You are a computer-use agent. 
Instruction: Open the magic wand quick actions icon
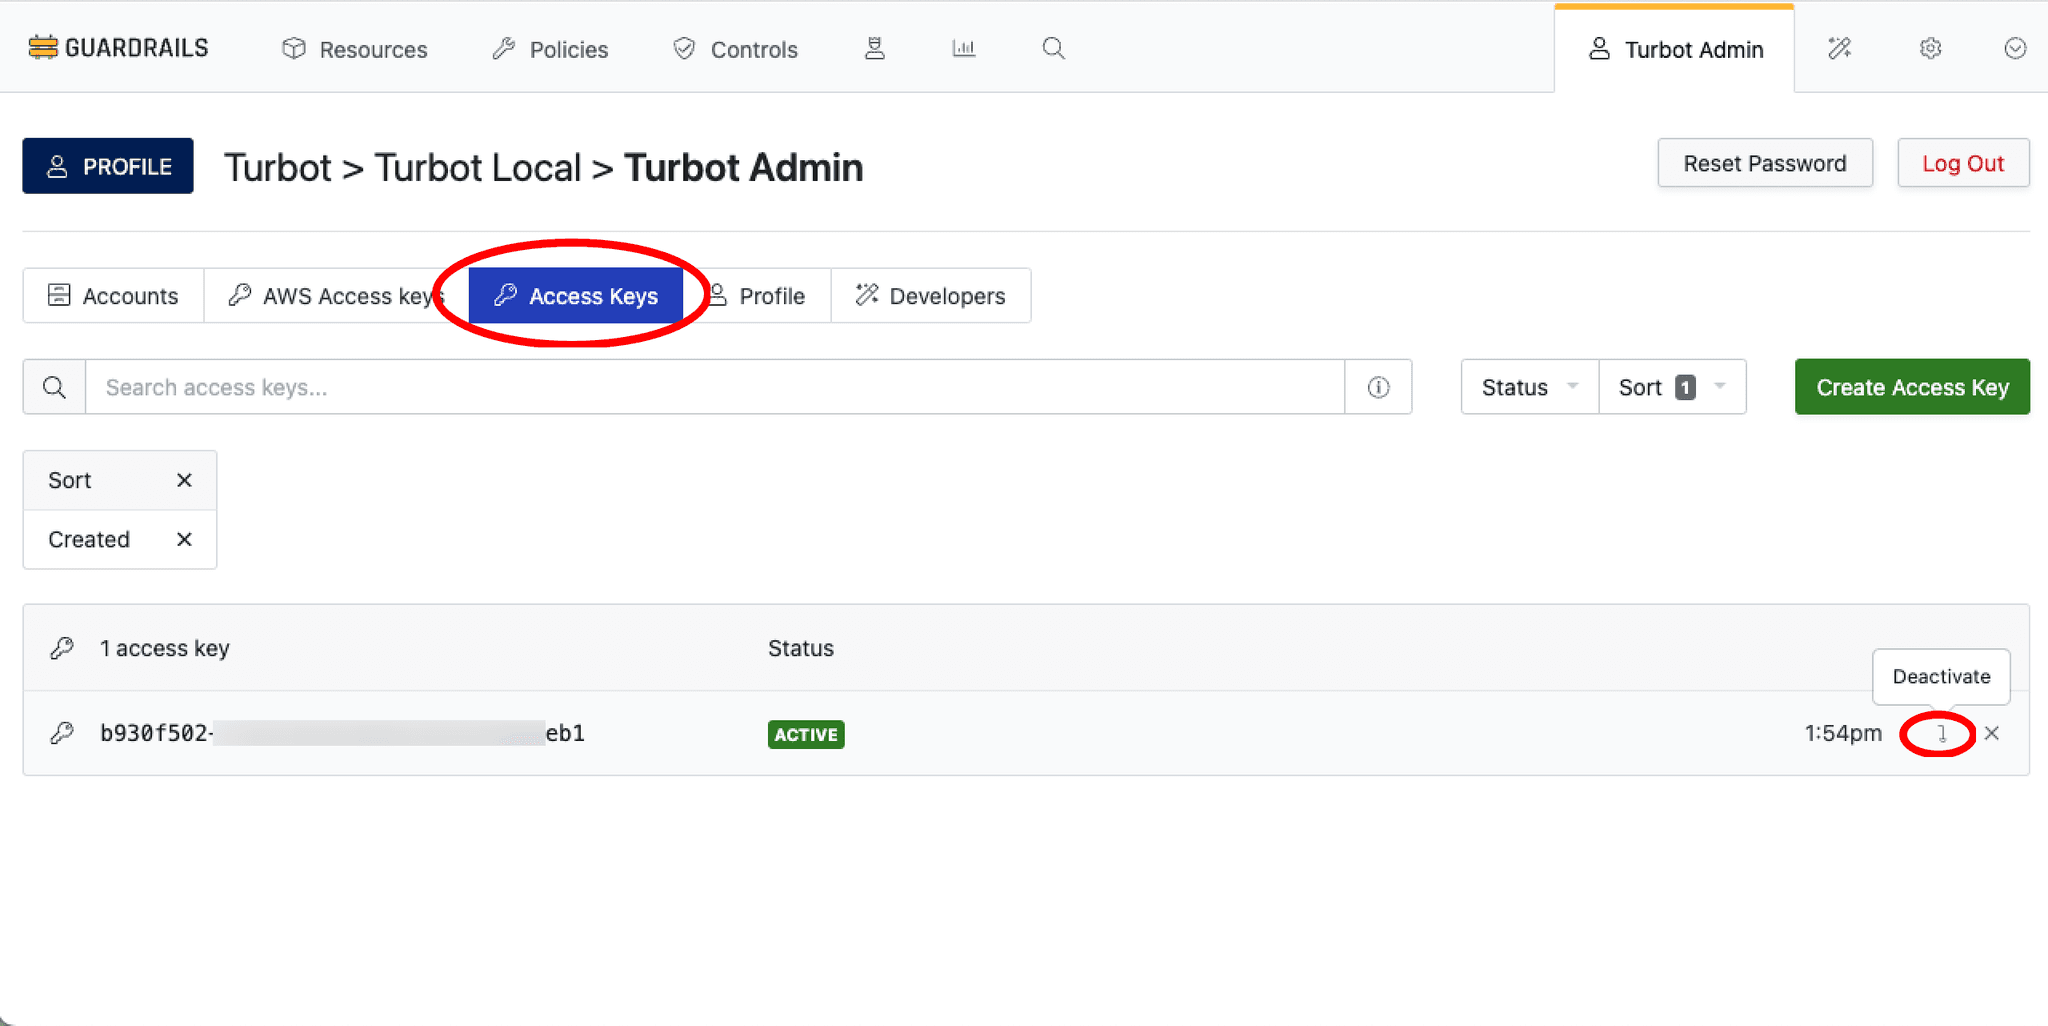(x=1838, y=48)
